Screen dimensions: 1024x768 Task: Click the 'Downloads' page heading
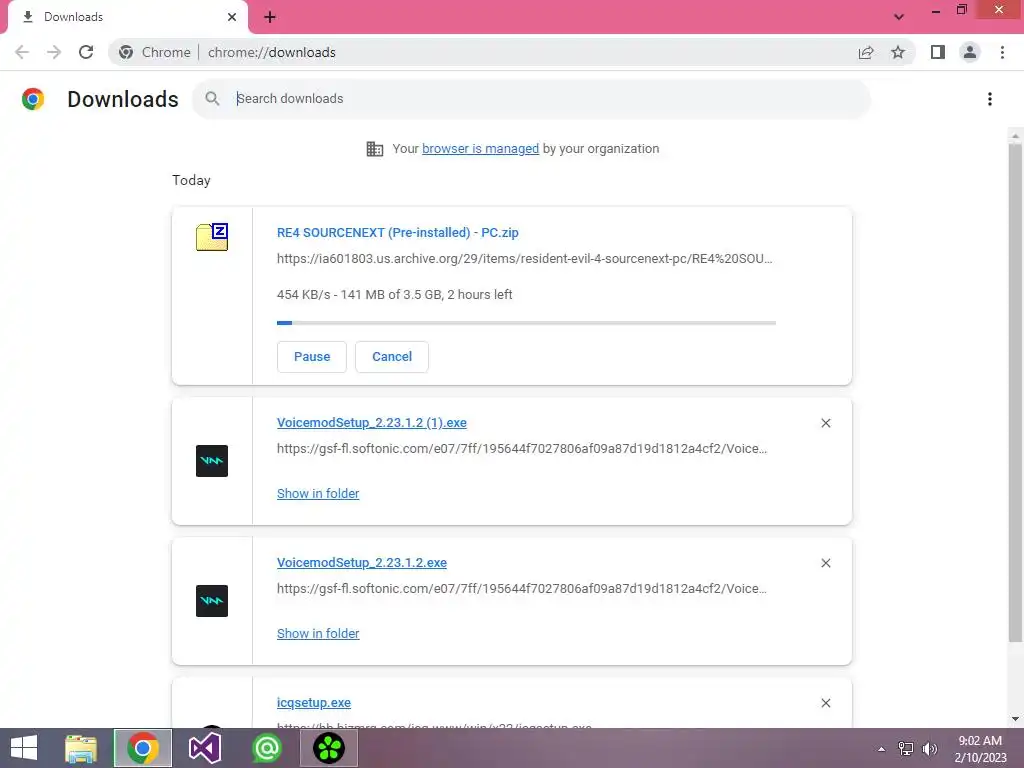[x=123, y=99]
